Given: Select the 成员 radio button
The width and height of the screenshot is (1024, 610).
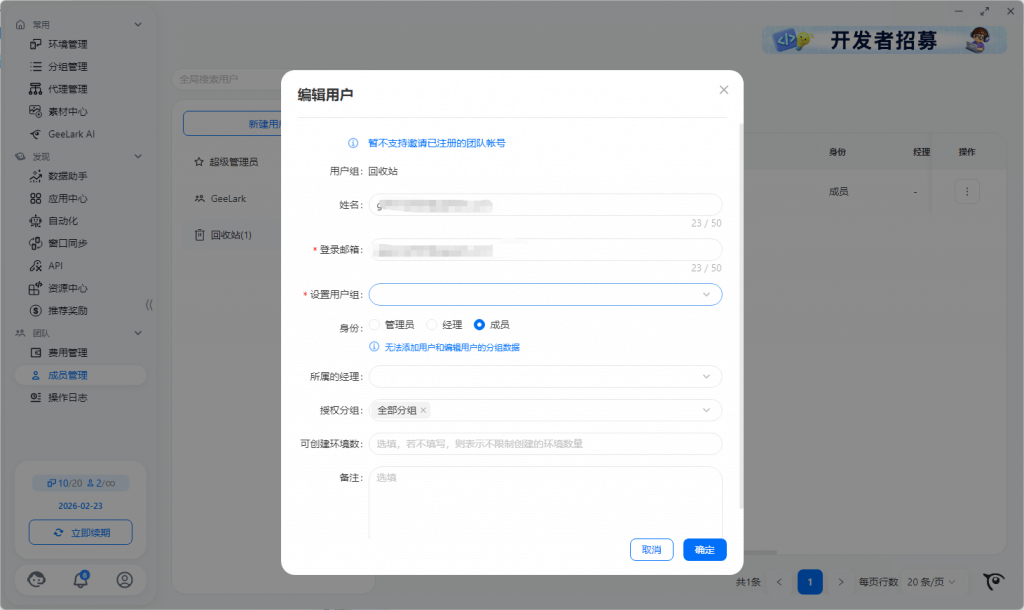Looking at the screenshot, I should [x=480, y=325].
